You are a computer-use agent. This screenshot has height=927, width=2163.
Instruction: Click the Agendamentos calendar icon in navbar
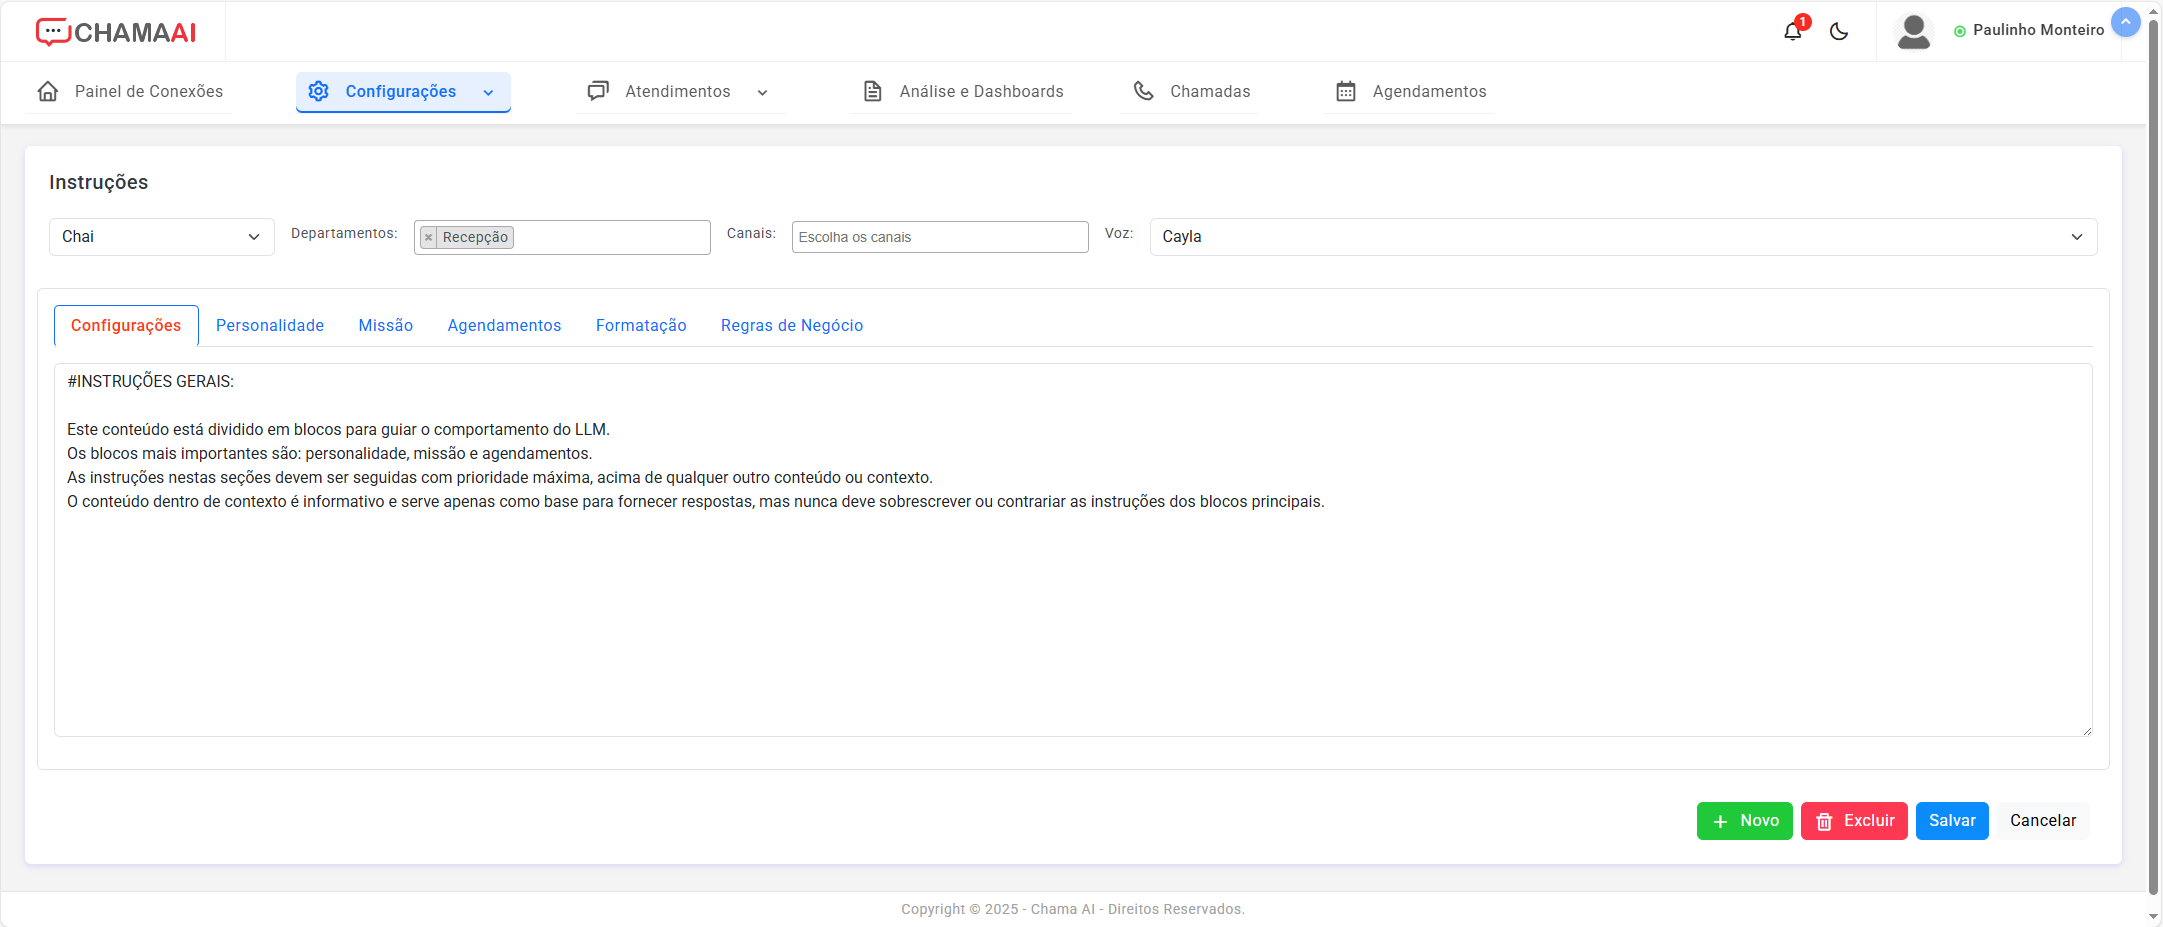(x=1346, y=91)
